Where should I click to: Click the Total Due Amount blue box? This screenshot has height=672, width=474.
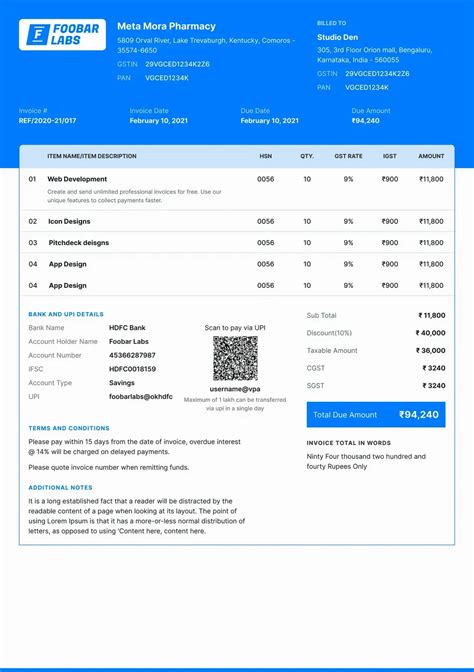tap(376, 414)
